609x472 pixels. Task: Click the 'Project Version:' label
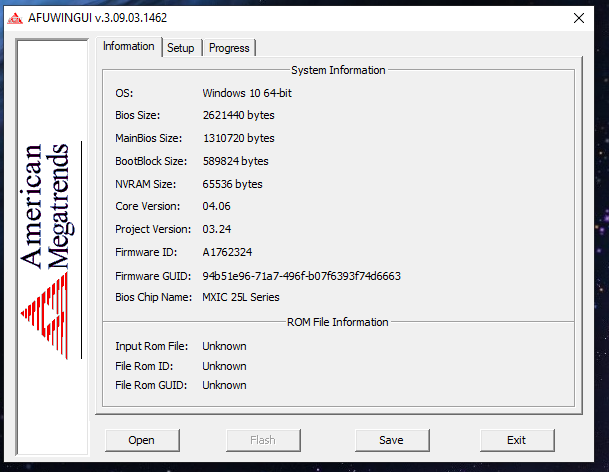[153, 230]
